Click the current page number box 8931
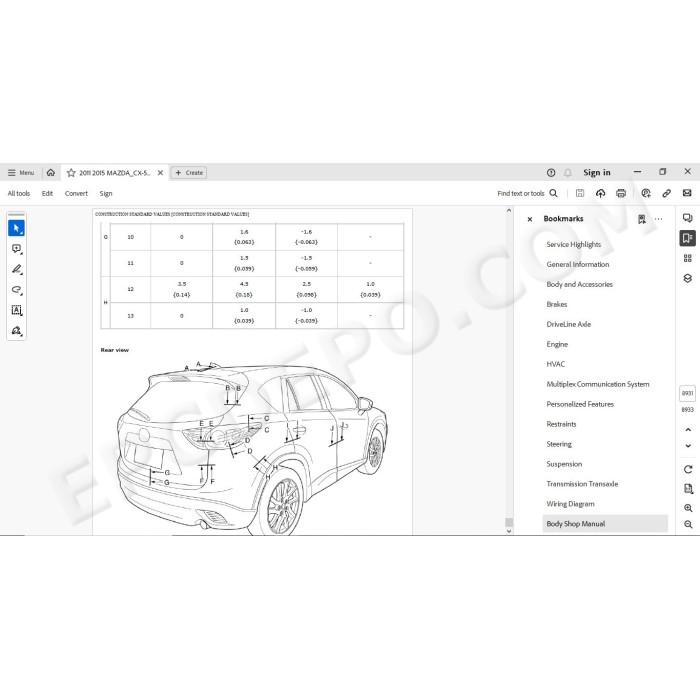Image resolution: width=700 pixels, height=700 pixels. 688,393
